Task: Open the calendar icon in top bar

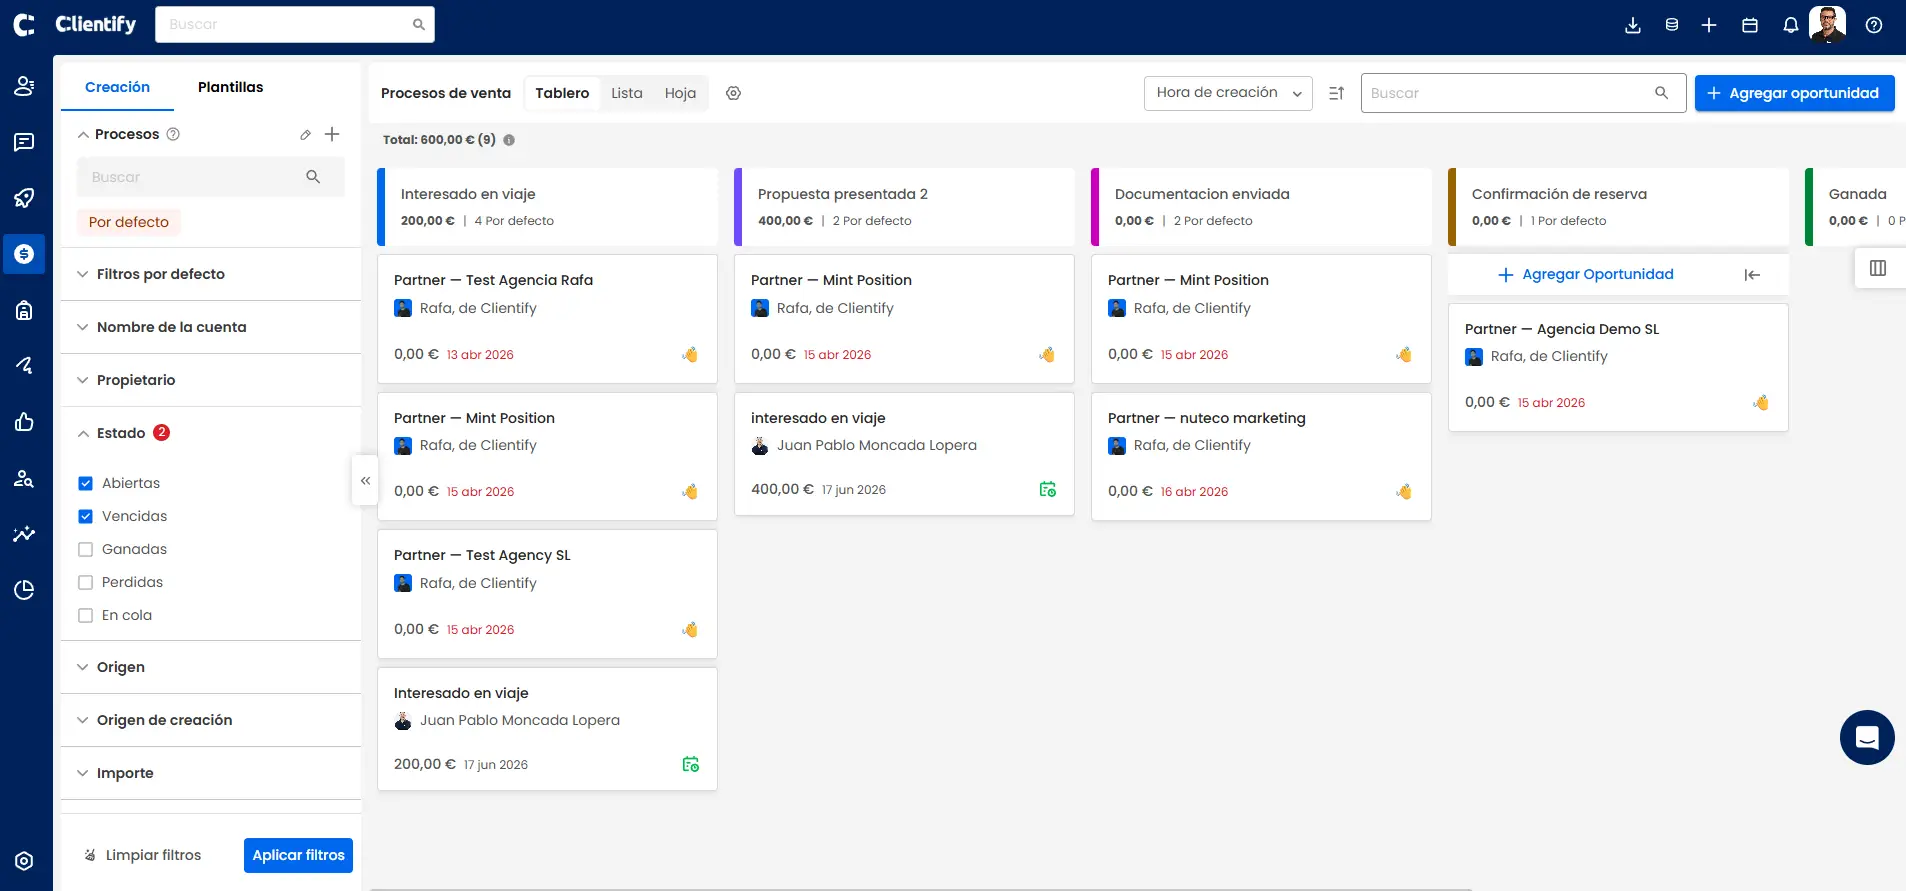Action: tap(1750, 25)
